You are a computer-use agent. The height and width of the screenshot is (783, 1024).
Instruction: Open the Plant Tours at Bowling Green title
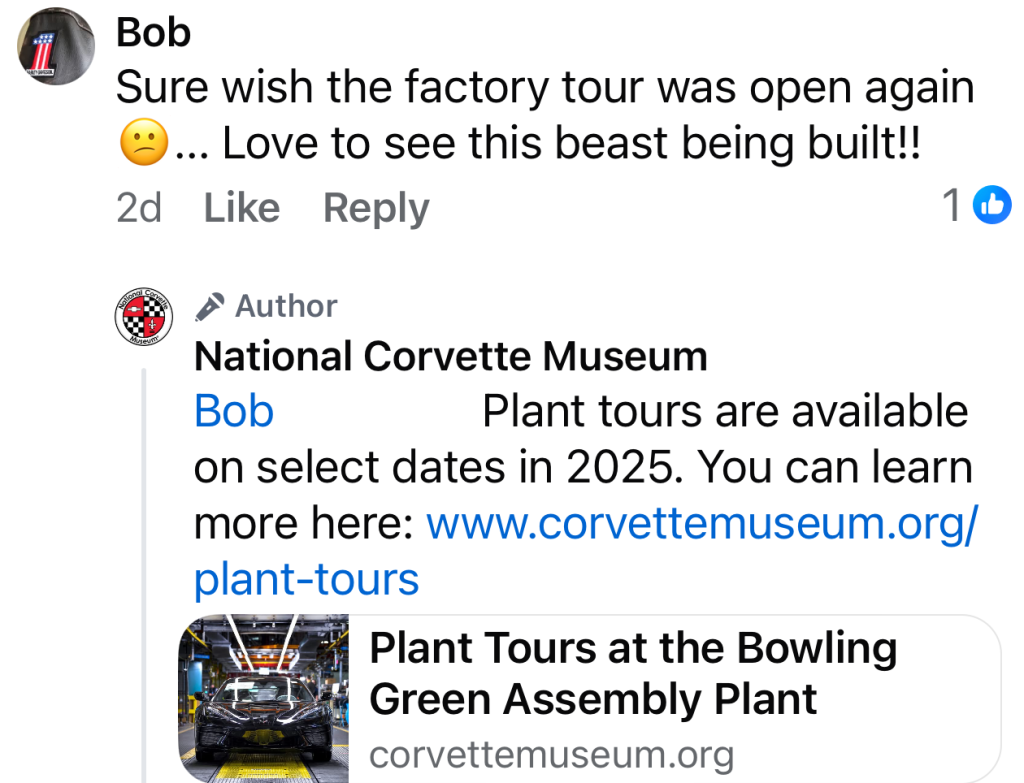pos(632,674)
